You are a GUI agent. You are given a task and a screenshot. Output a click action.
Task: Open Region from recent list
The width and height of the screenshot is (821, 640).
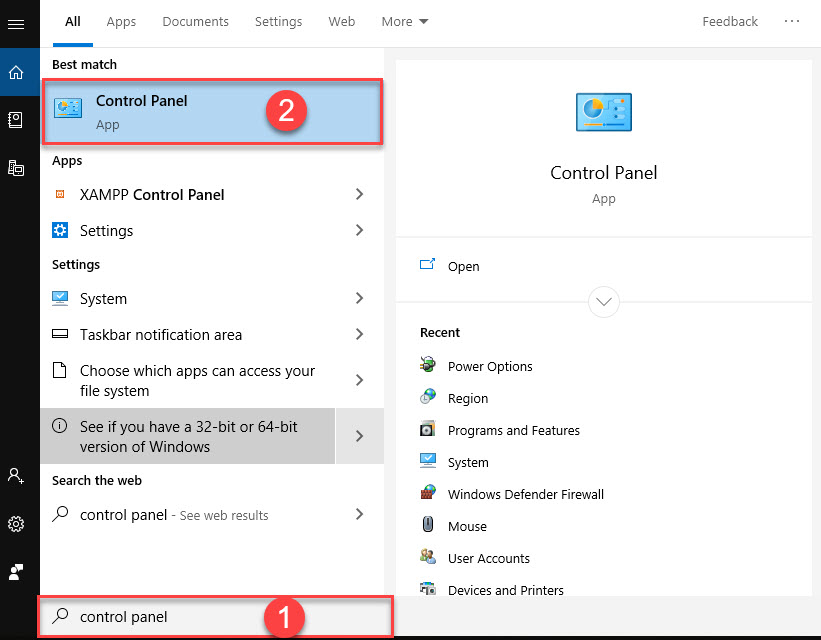tap(468, 399)
